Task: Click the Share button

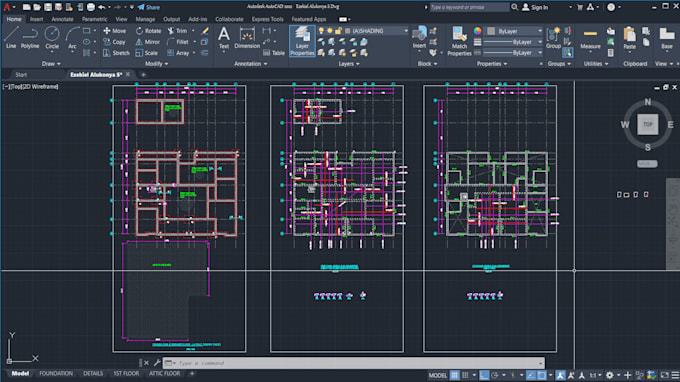Action: [x=149, y=7]
